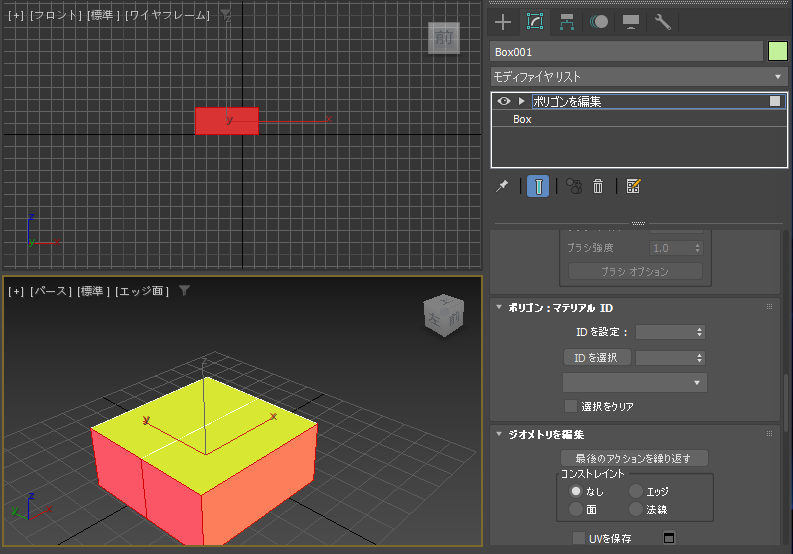Remove modifier with trash can icon
The height and width of the screenshot is (554, 793).
click(598, 186)
